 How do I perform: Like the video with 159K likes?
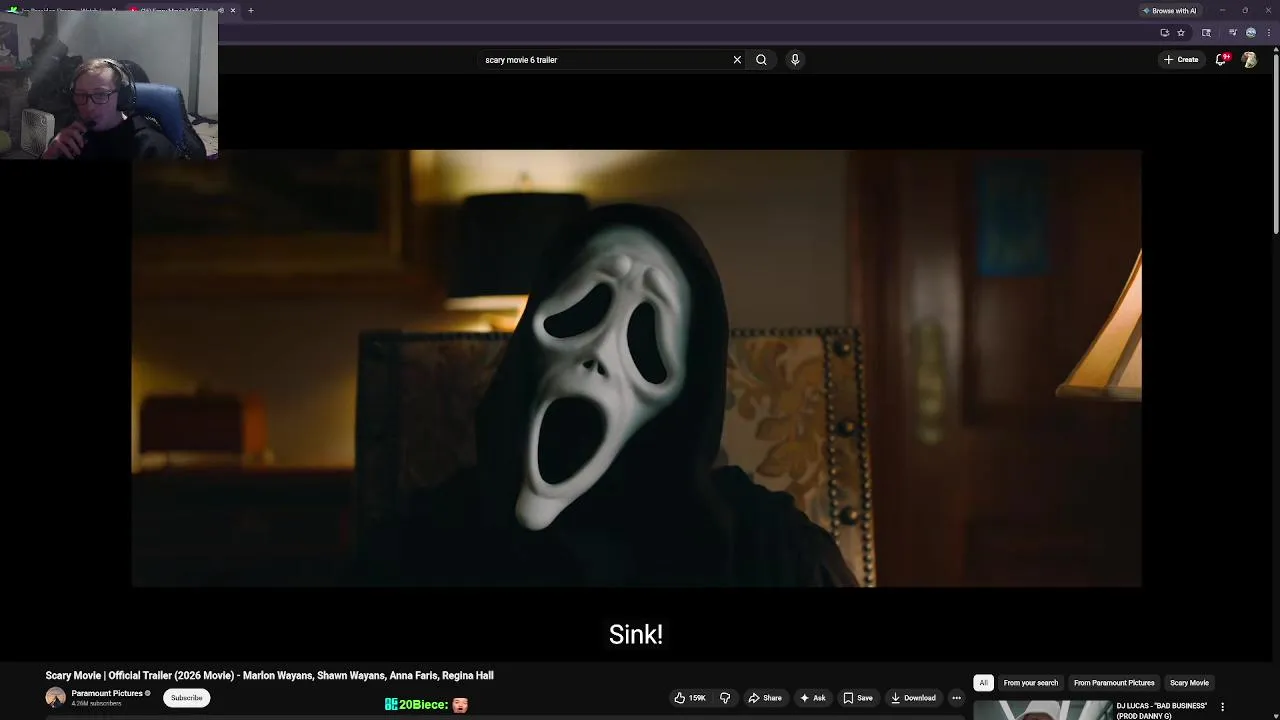pyautogui.click(x=690, y=698)
